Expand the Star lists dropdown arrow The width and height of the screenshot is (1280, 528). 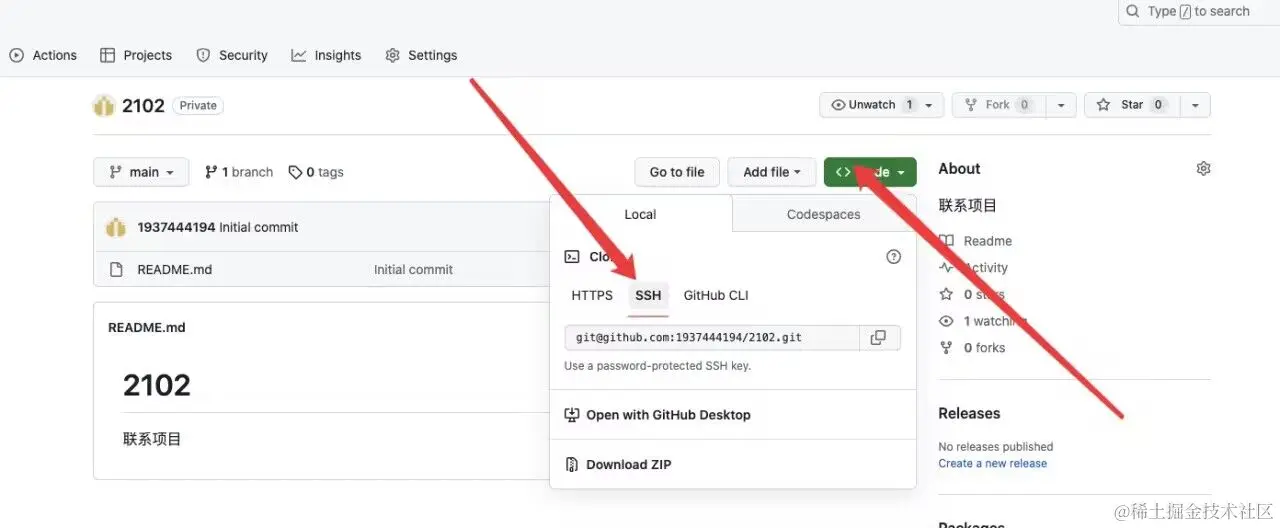coord(1195,105)
